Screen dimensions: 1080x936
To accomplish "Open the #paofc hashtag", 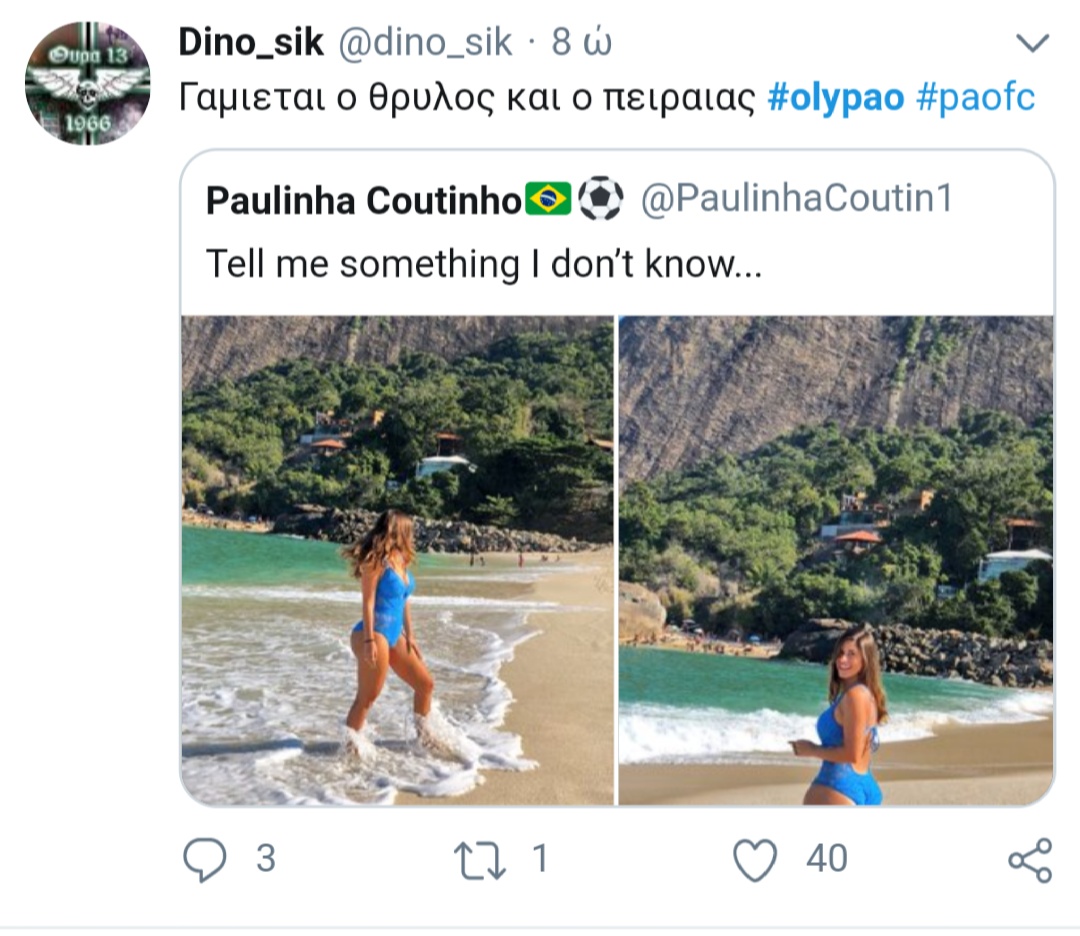I will click(x=975, y=97).
